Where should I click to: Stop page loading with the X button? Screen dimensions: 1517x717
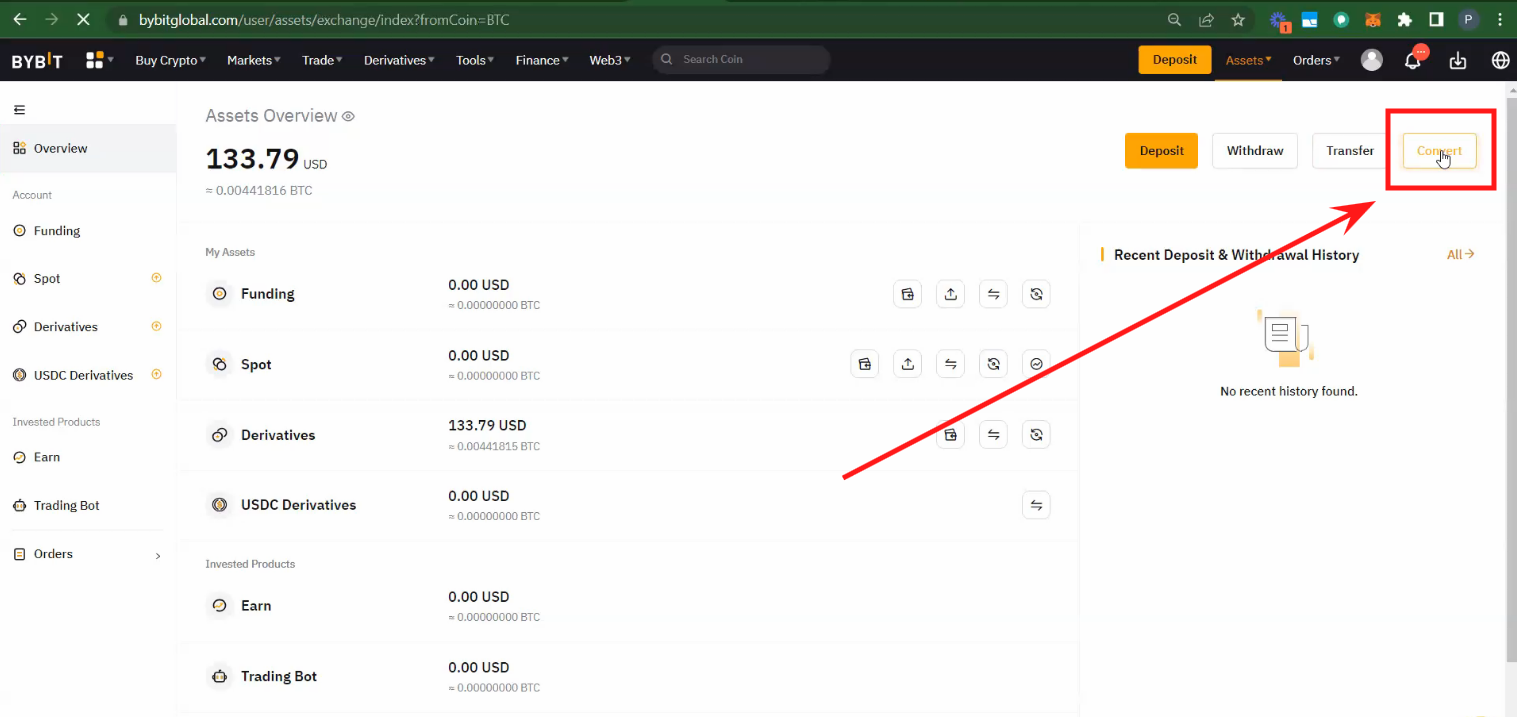tap(81, 19)
